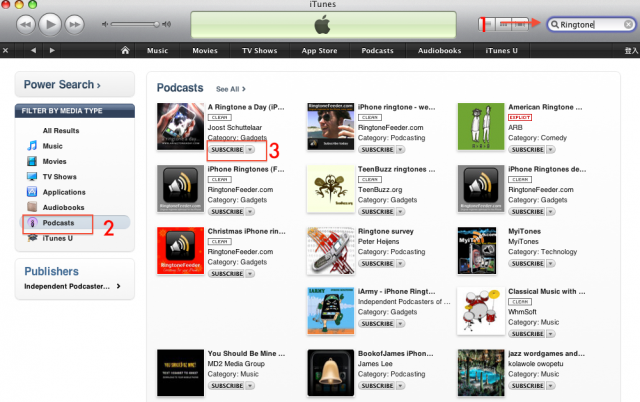Expand Independent Podcaster publishers chevron
The height and width of the screenshot is (402, 640).
tap(118, 286)
